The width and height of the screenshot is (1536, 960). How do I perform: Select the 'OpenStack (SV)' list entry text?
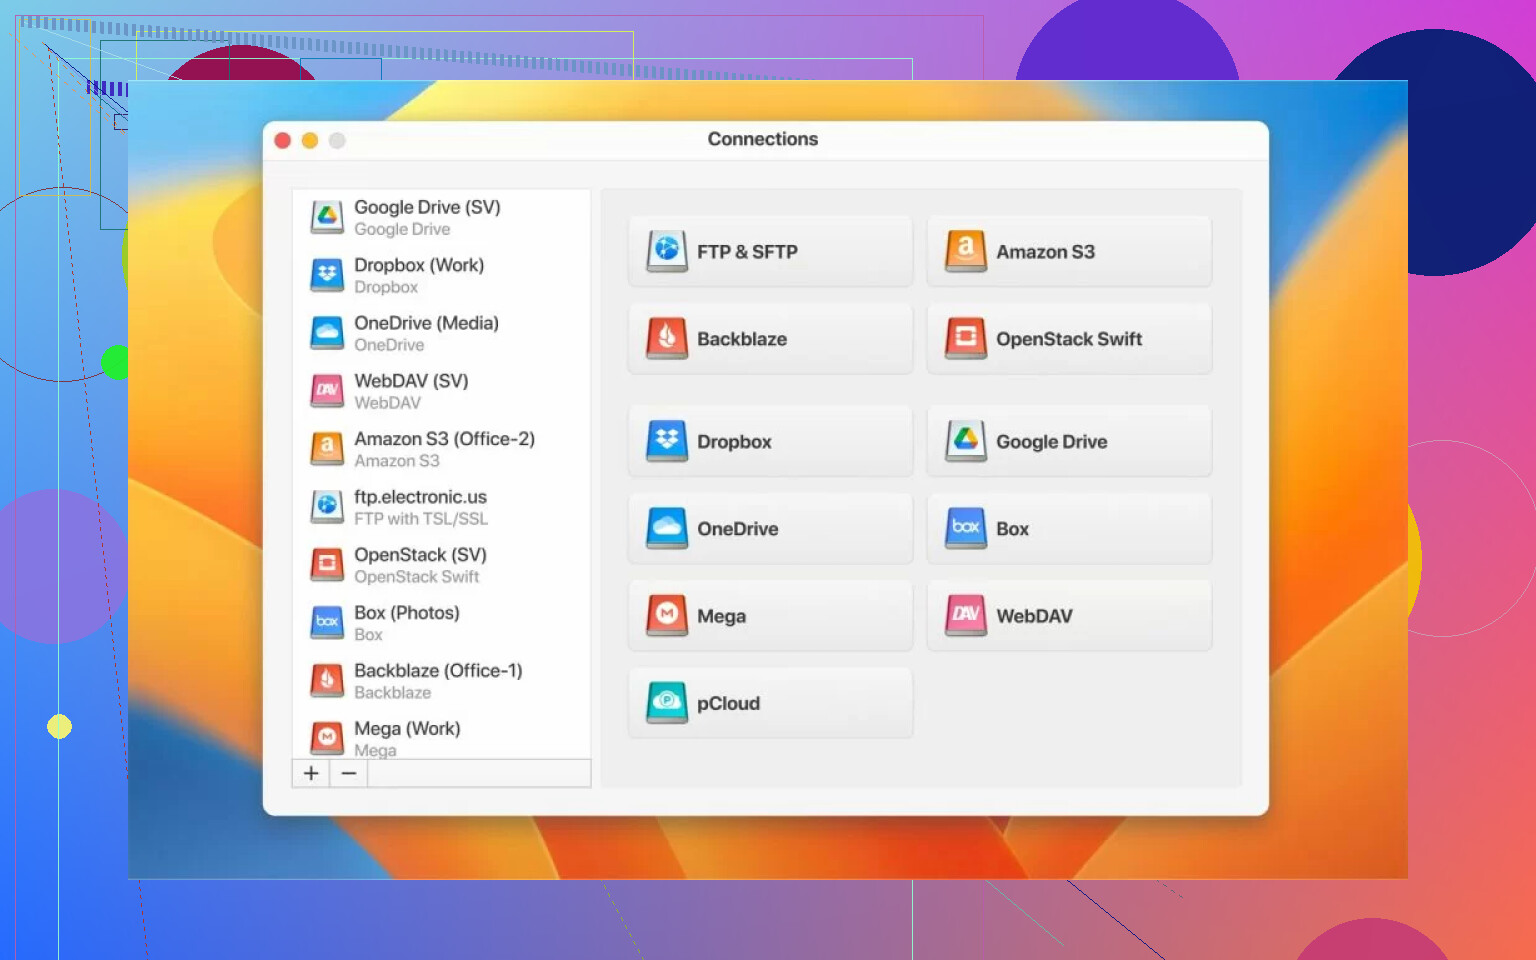coord(420,555)
